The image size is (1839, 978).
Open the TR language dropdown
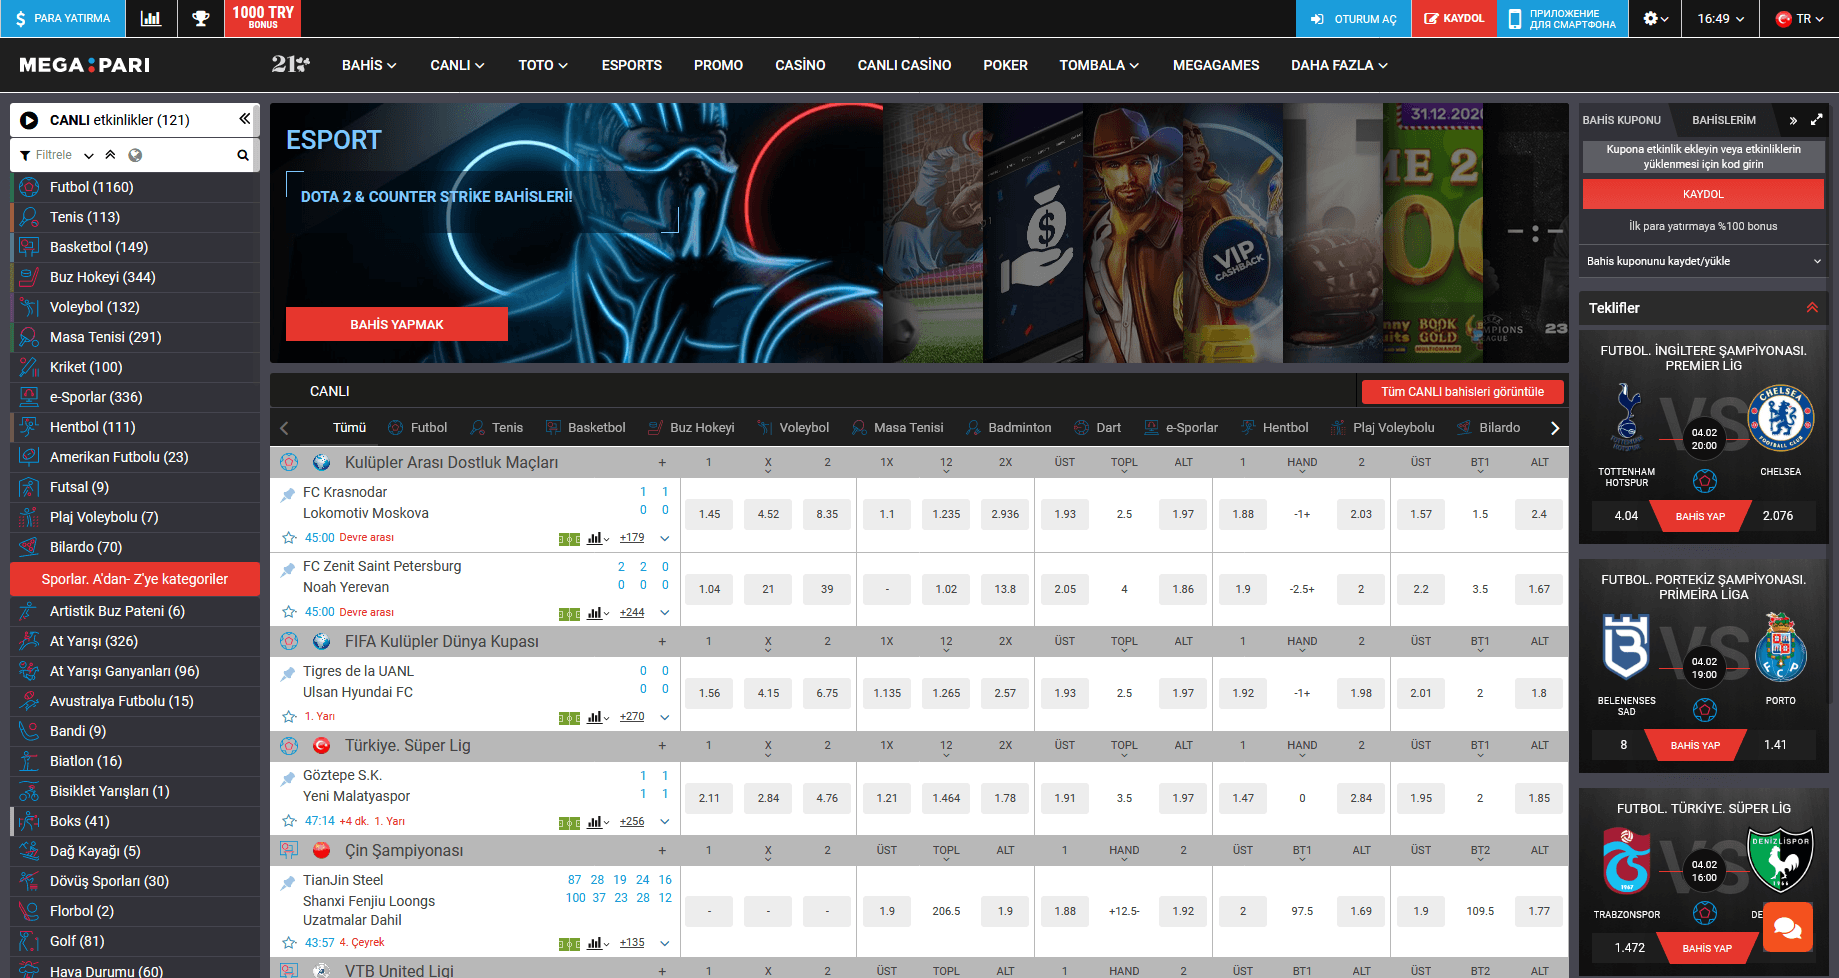pyautogui.click(x=1799, y=18)
